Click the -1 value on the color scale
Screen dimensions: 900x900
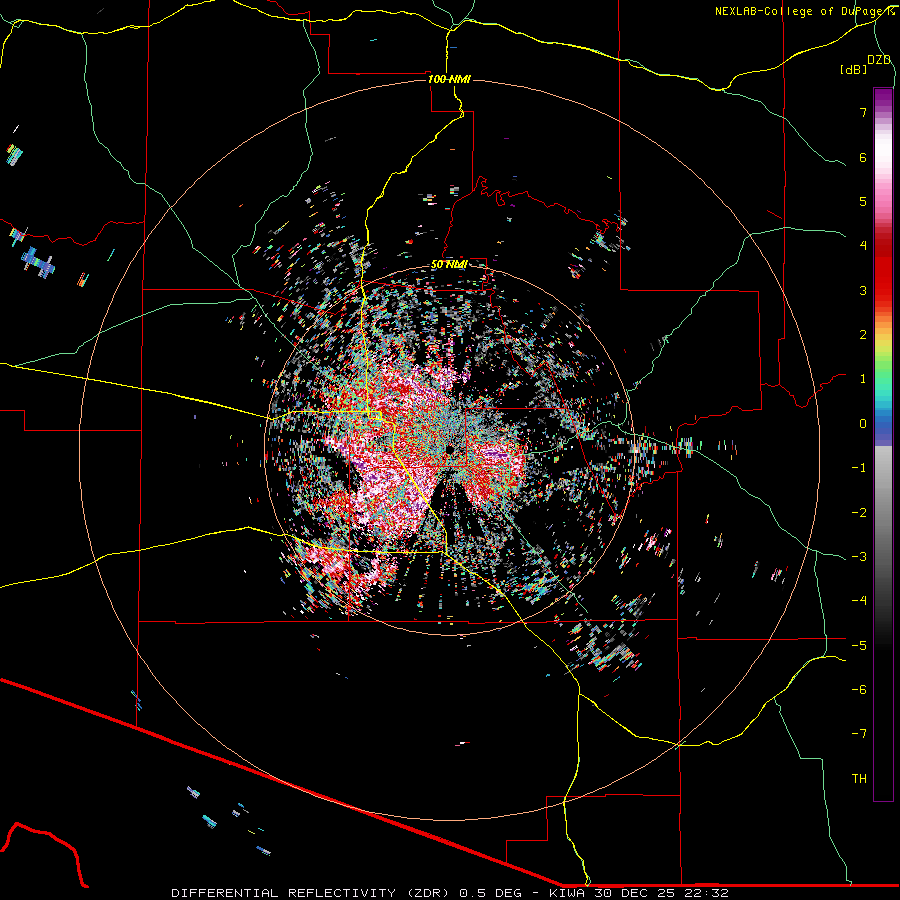859,468
